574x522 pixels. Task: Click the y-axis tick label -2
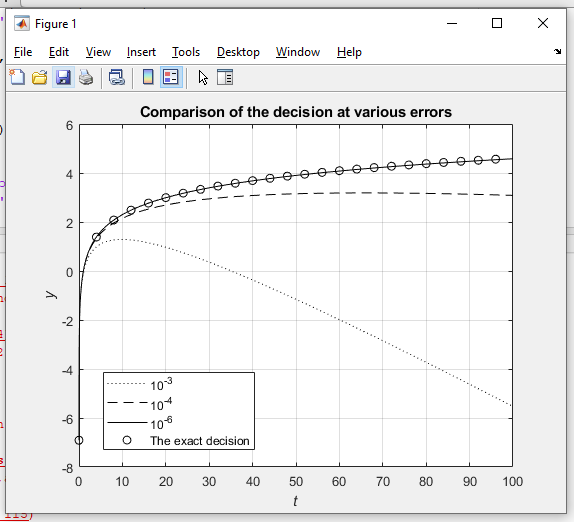[x=67, y=322]
